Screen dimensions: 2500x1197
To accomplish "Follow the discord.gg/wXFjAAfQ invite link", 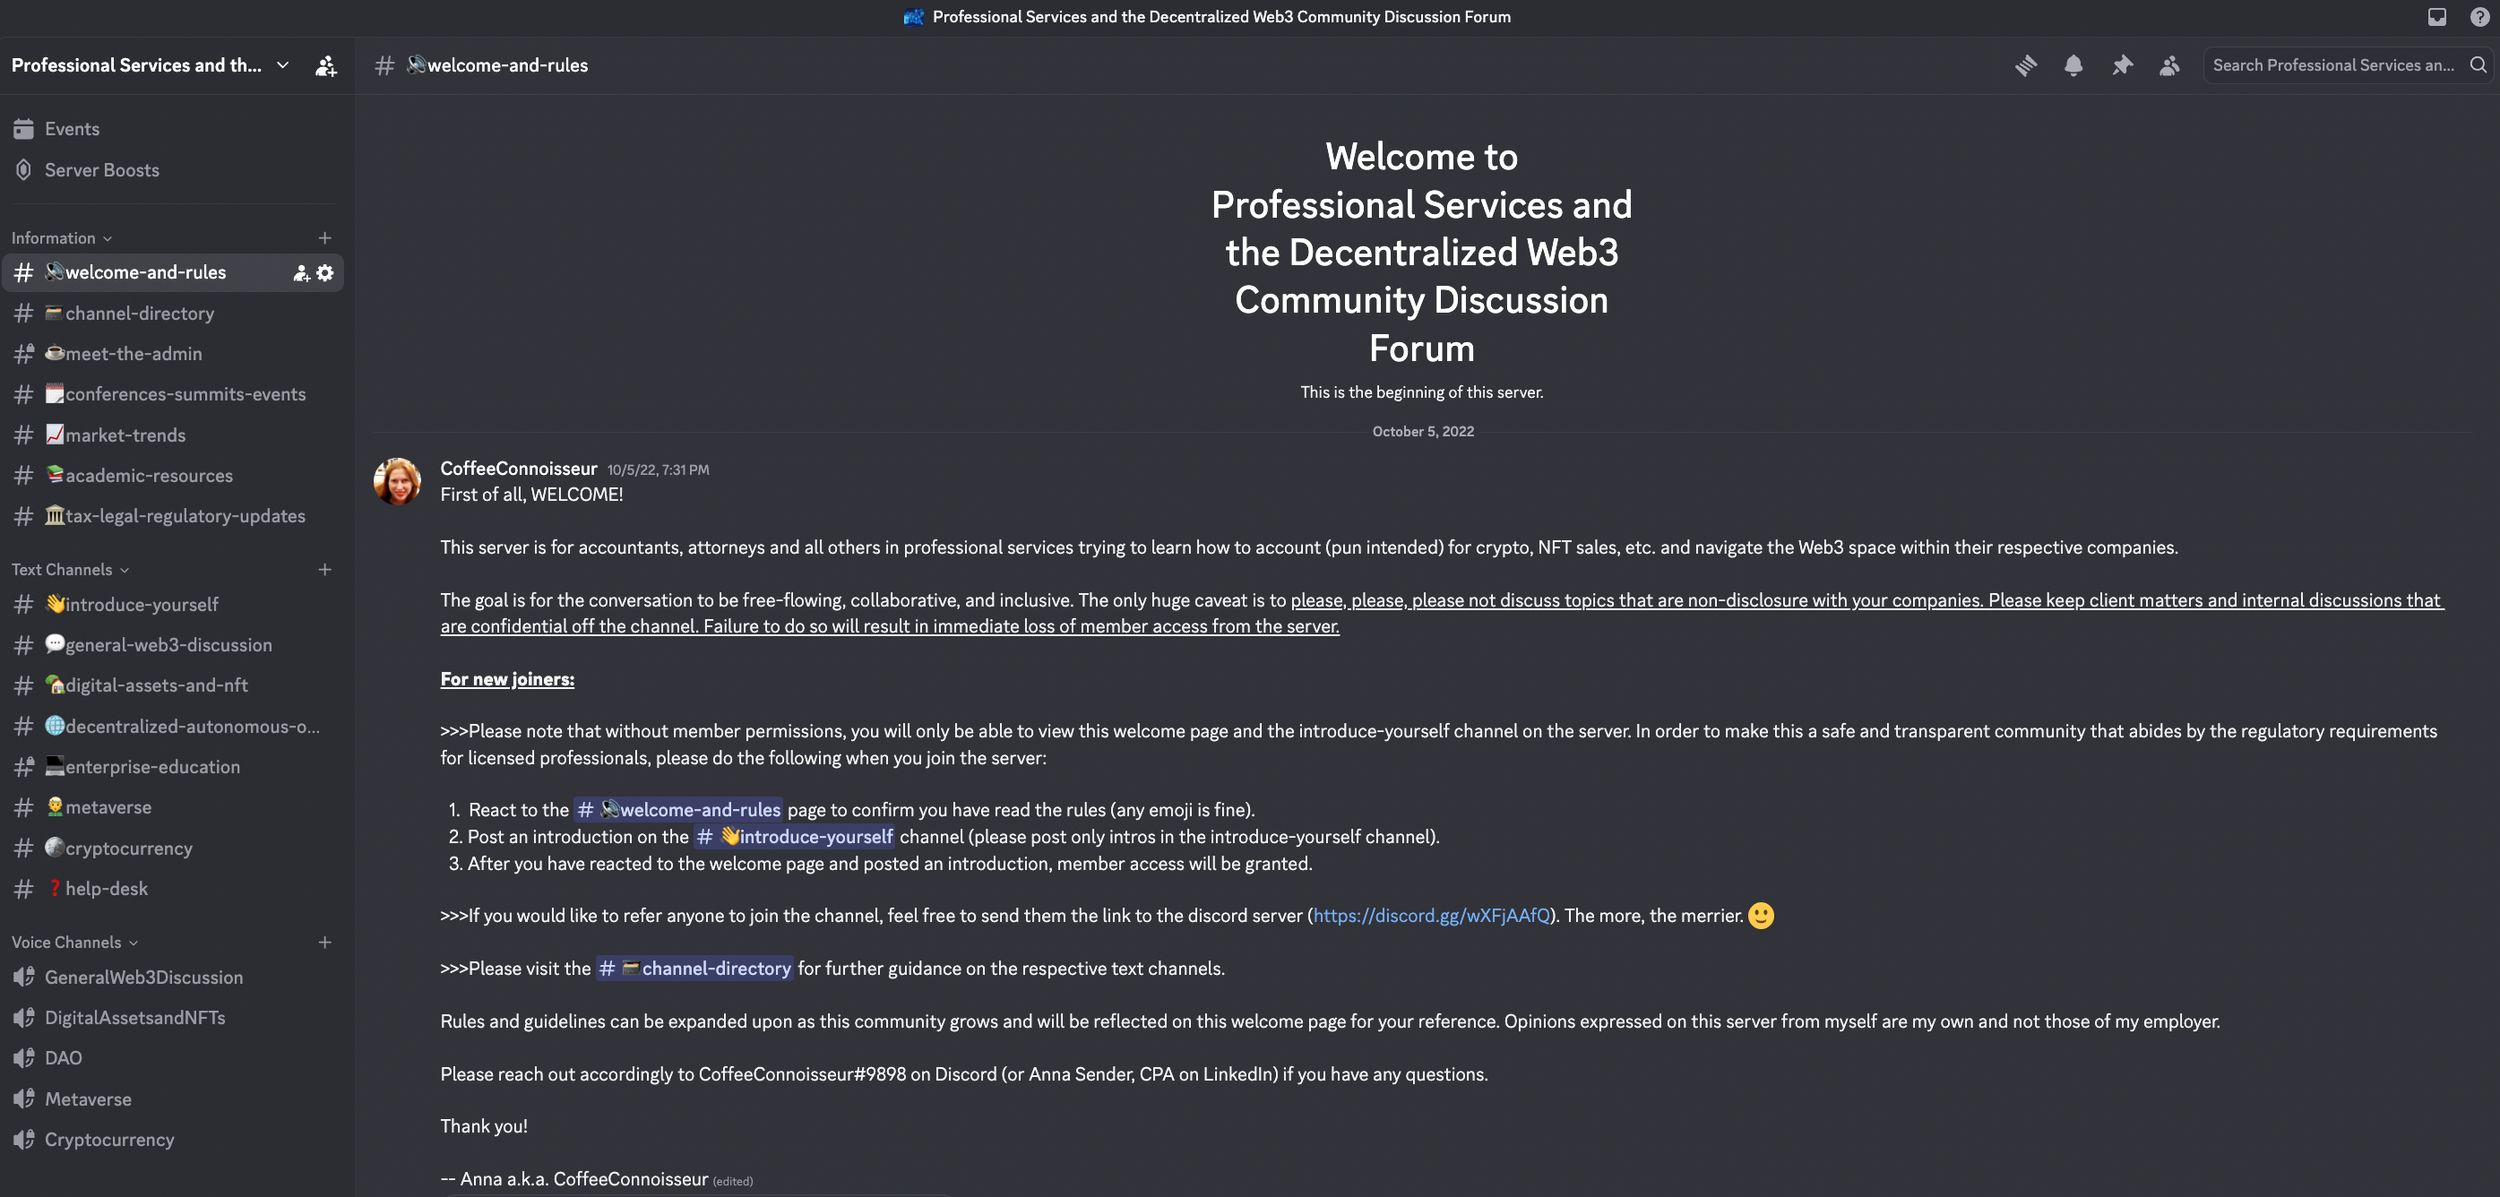I will pos(1431,916).
